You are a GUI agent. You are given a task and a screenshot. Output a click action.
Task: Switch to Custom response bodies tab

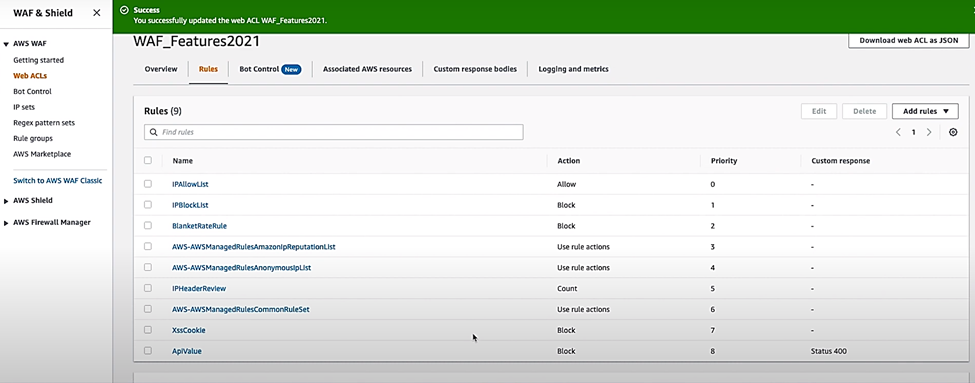pos(475,69)
